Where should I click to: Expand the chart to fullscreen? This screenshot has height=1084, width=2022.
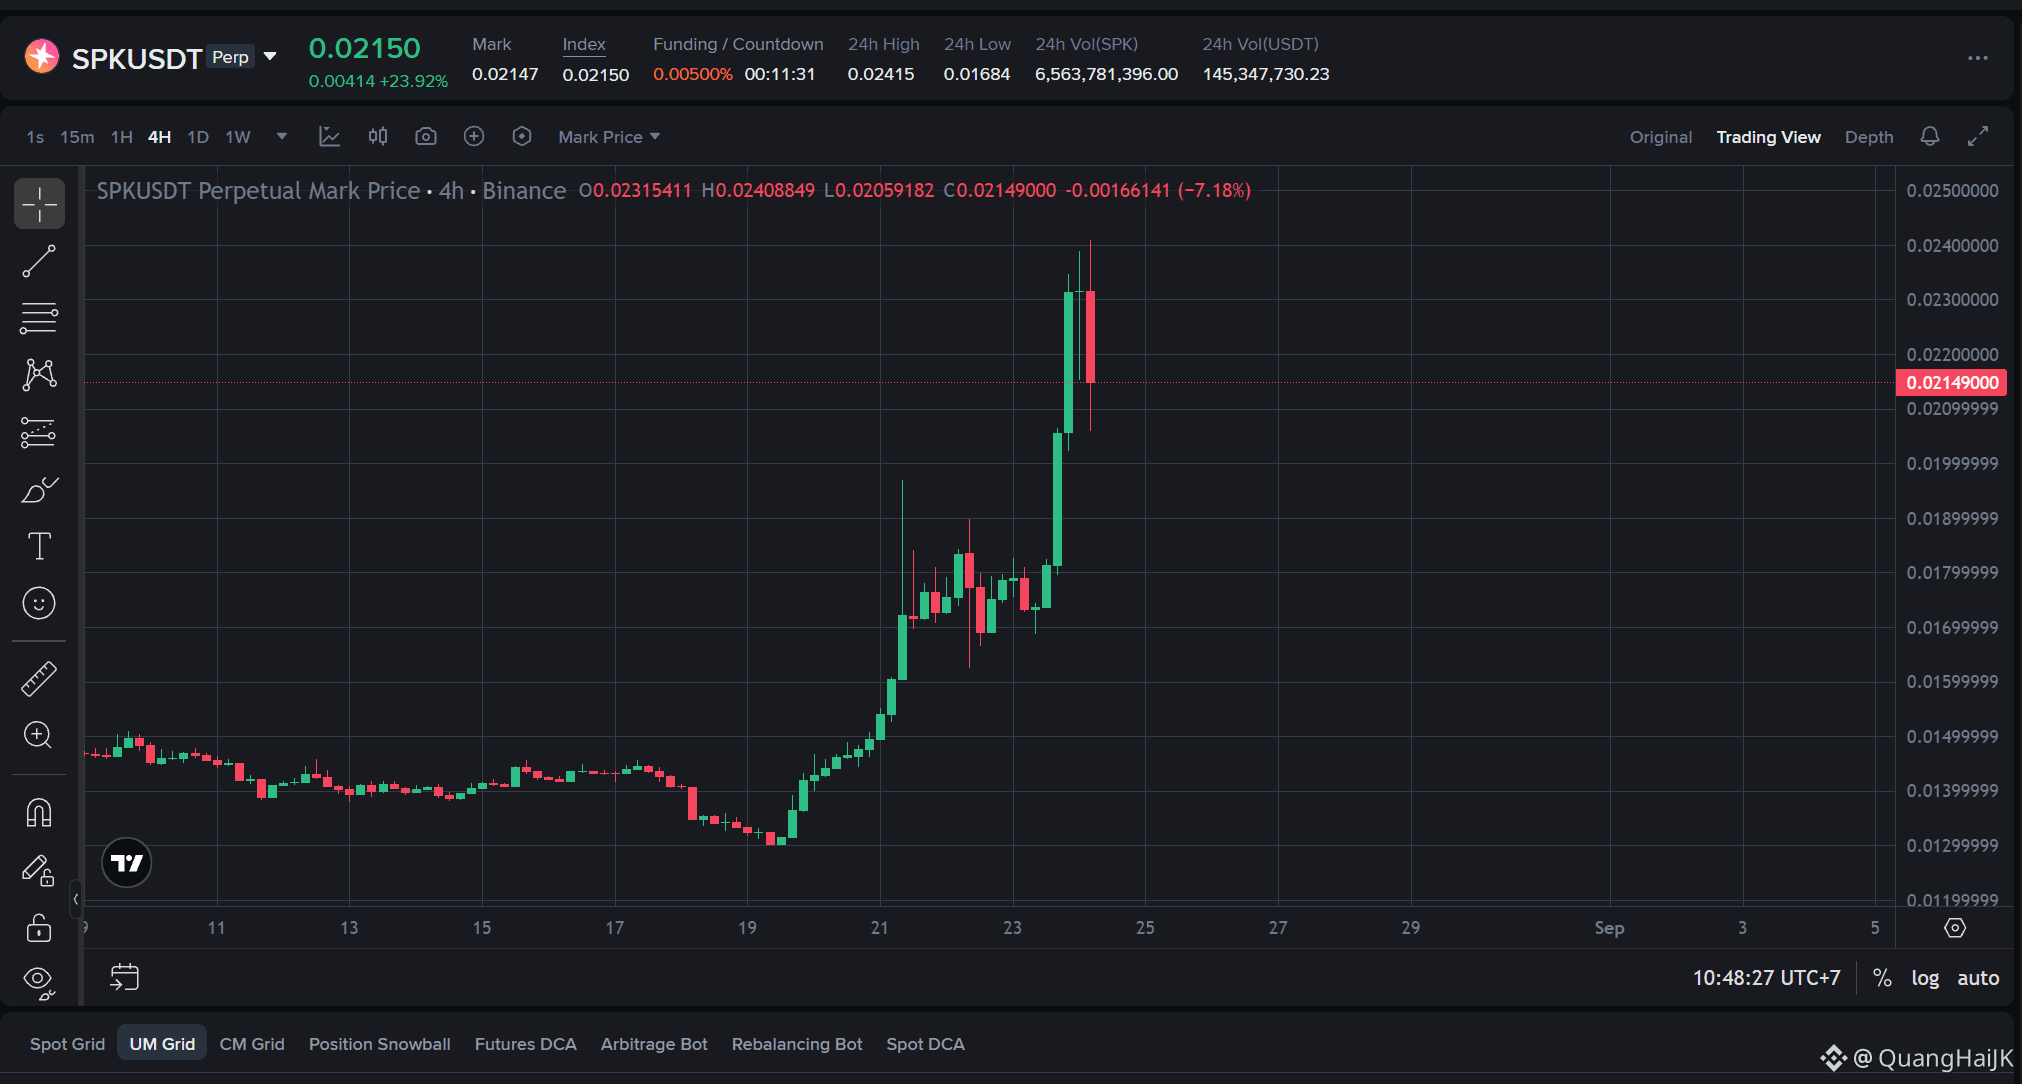coord(1978,137)
